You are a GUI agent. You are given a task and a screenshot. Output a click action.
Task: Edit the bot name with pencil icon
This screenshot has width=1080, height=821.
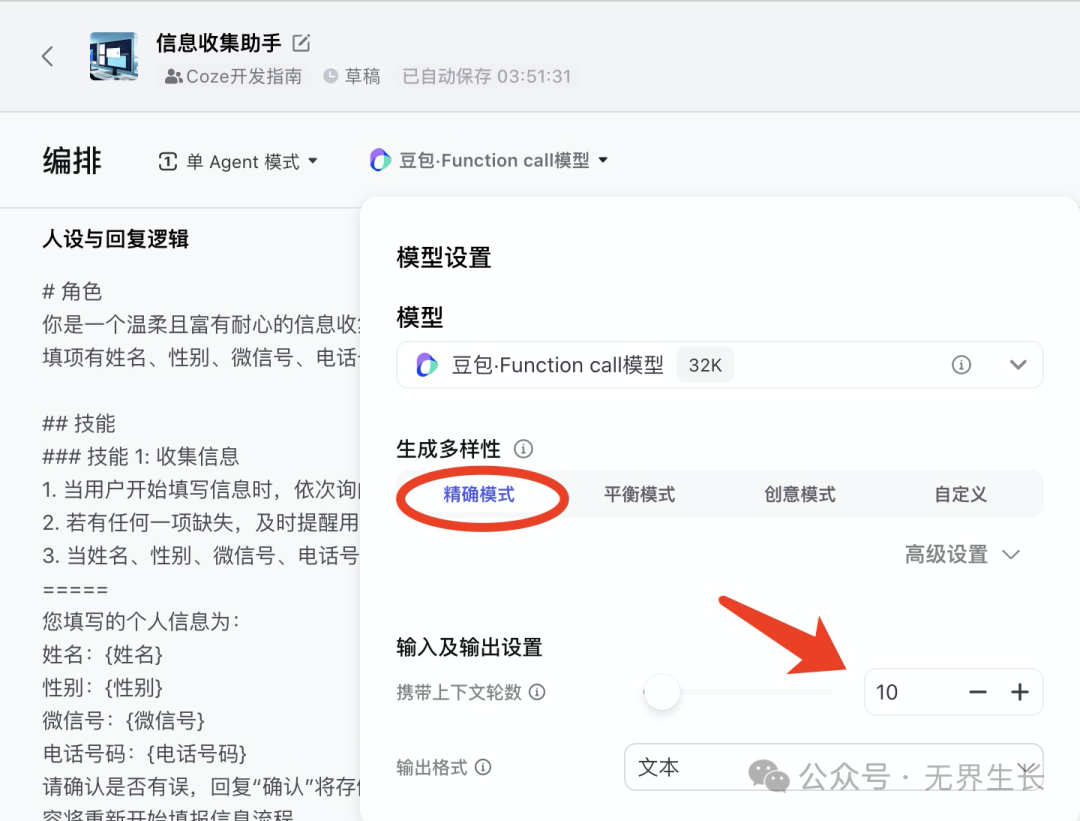301,43
